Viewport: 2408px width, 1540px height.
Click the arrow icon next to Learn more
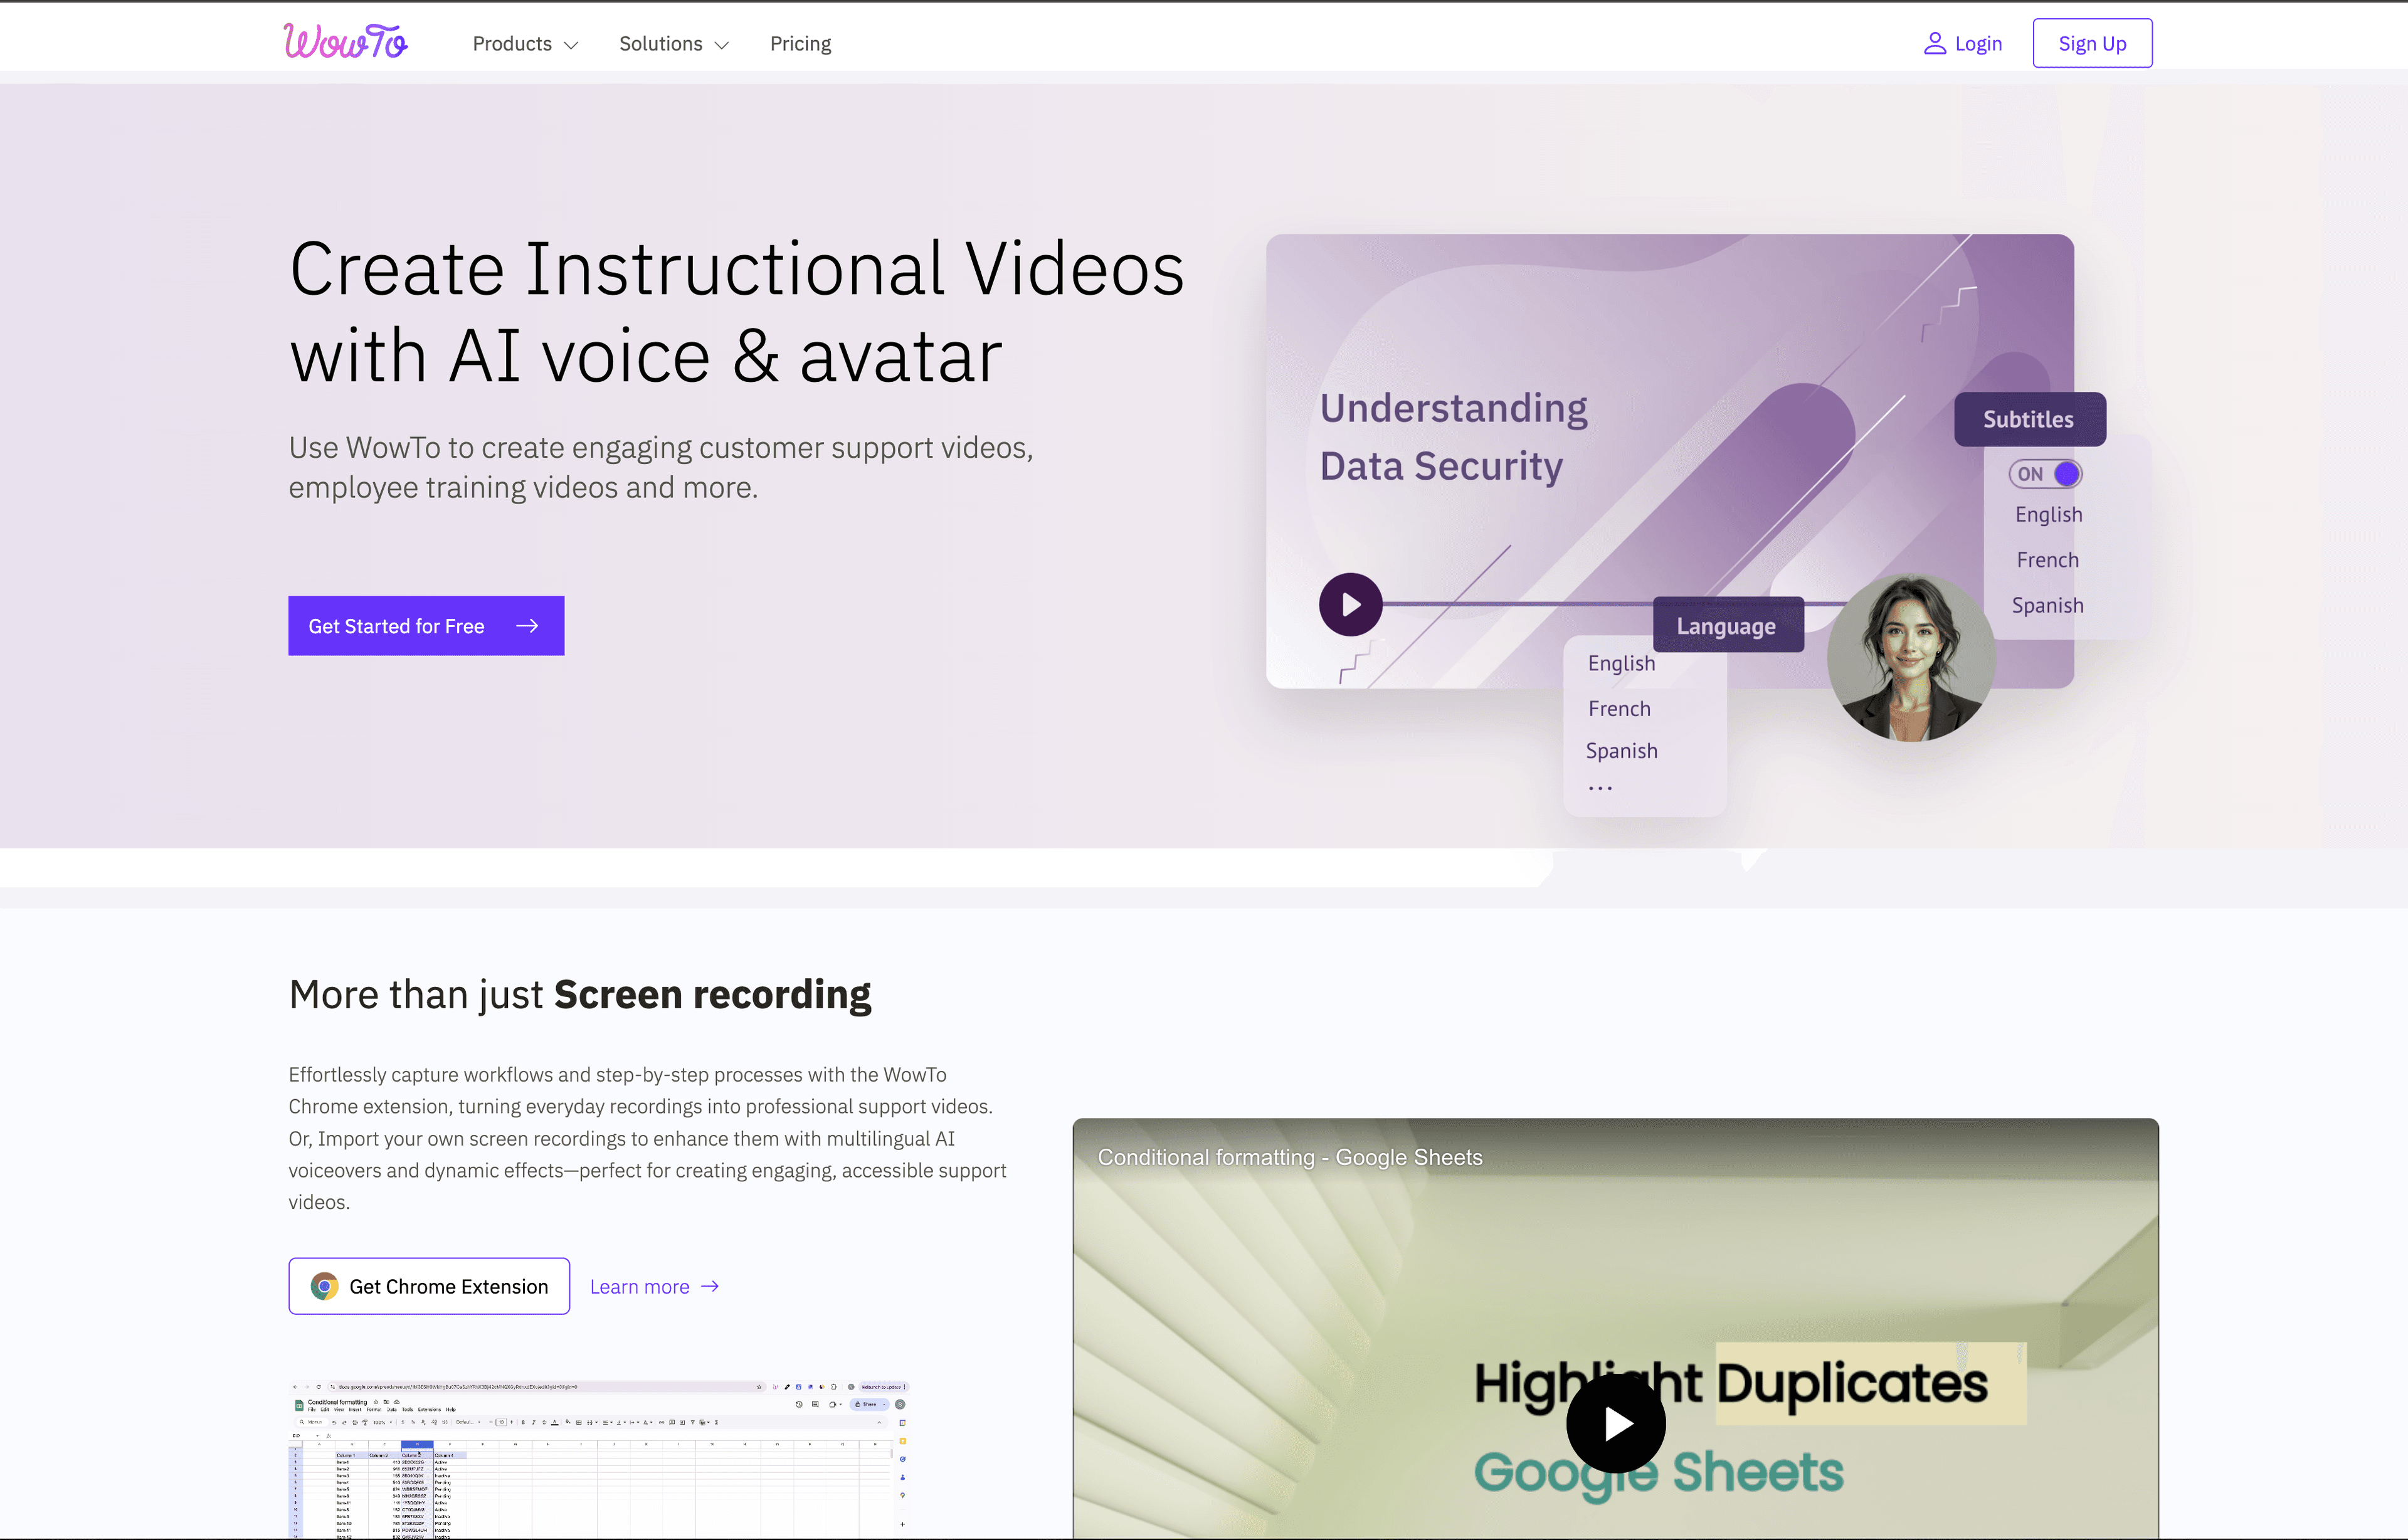pos(710,1286)
